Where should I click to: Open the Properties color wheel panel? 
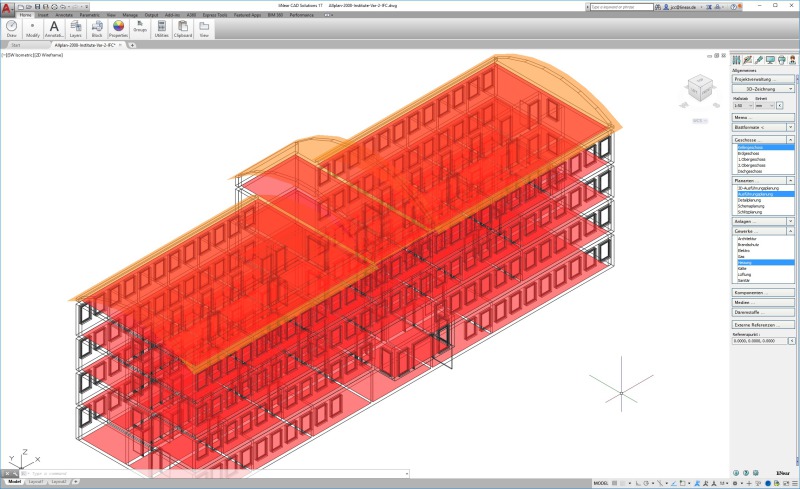tap(118, 28)
